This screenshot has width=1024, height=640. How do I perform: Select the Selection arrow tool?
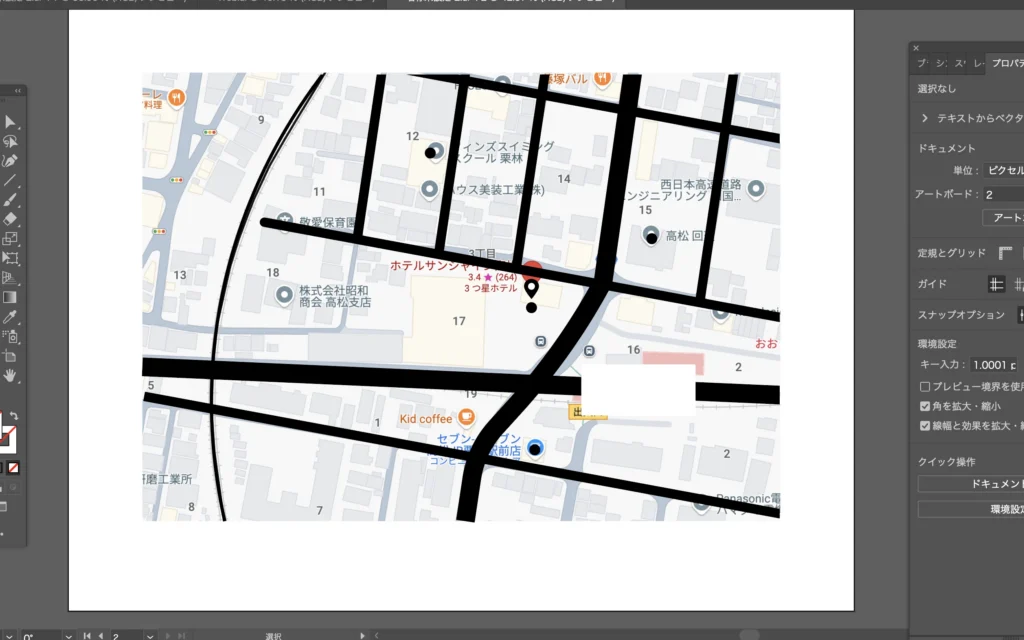coord(10,122)
